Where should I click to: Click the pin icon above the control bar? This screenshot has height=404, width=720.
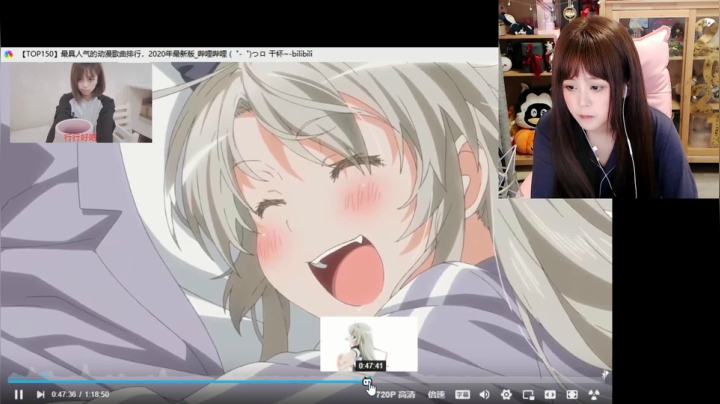pos(605,375)
